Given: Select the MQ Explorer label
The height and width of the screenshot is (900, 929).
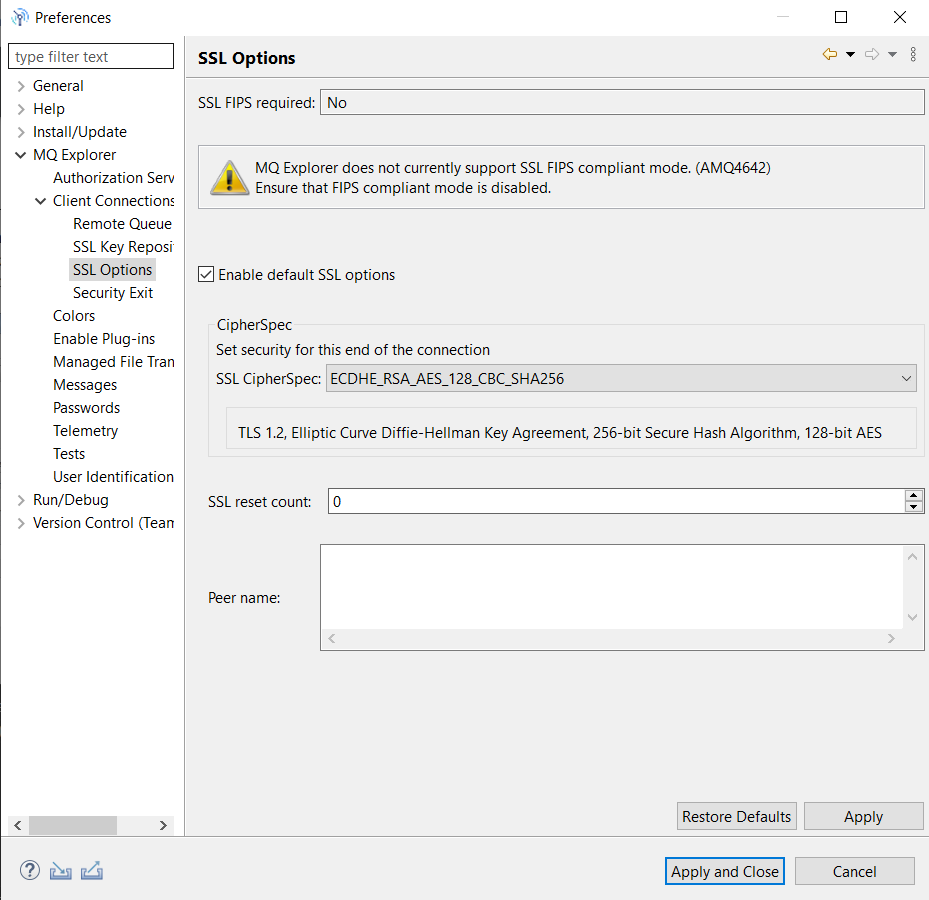Looking at the screenshot, I should 75,155.
